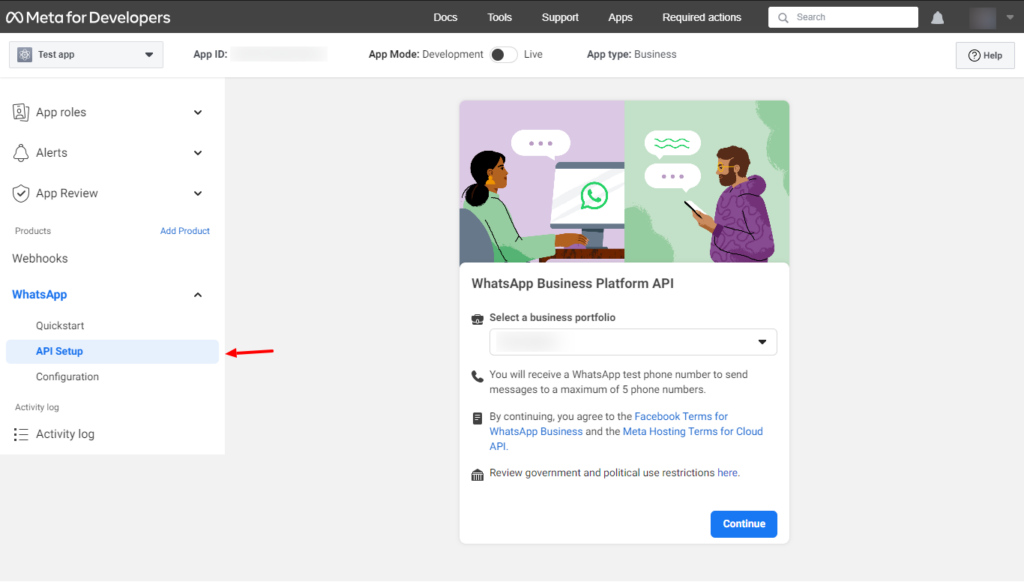This screenshot has width=1024, height=582.
Task: Click the Test app gear icon
Action: (x=25, y=55)
